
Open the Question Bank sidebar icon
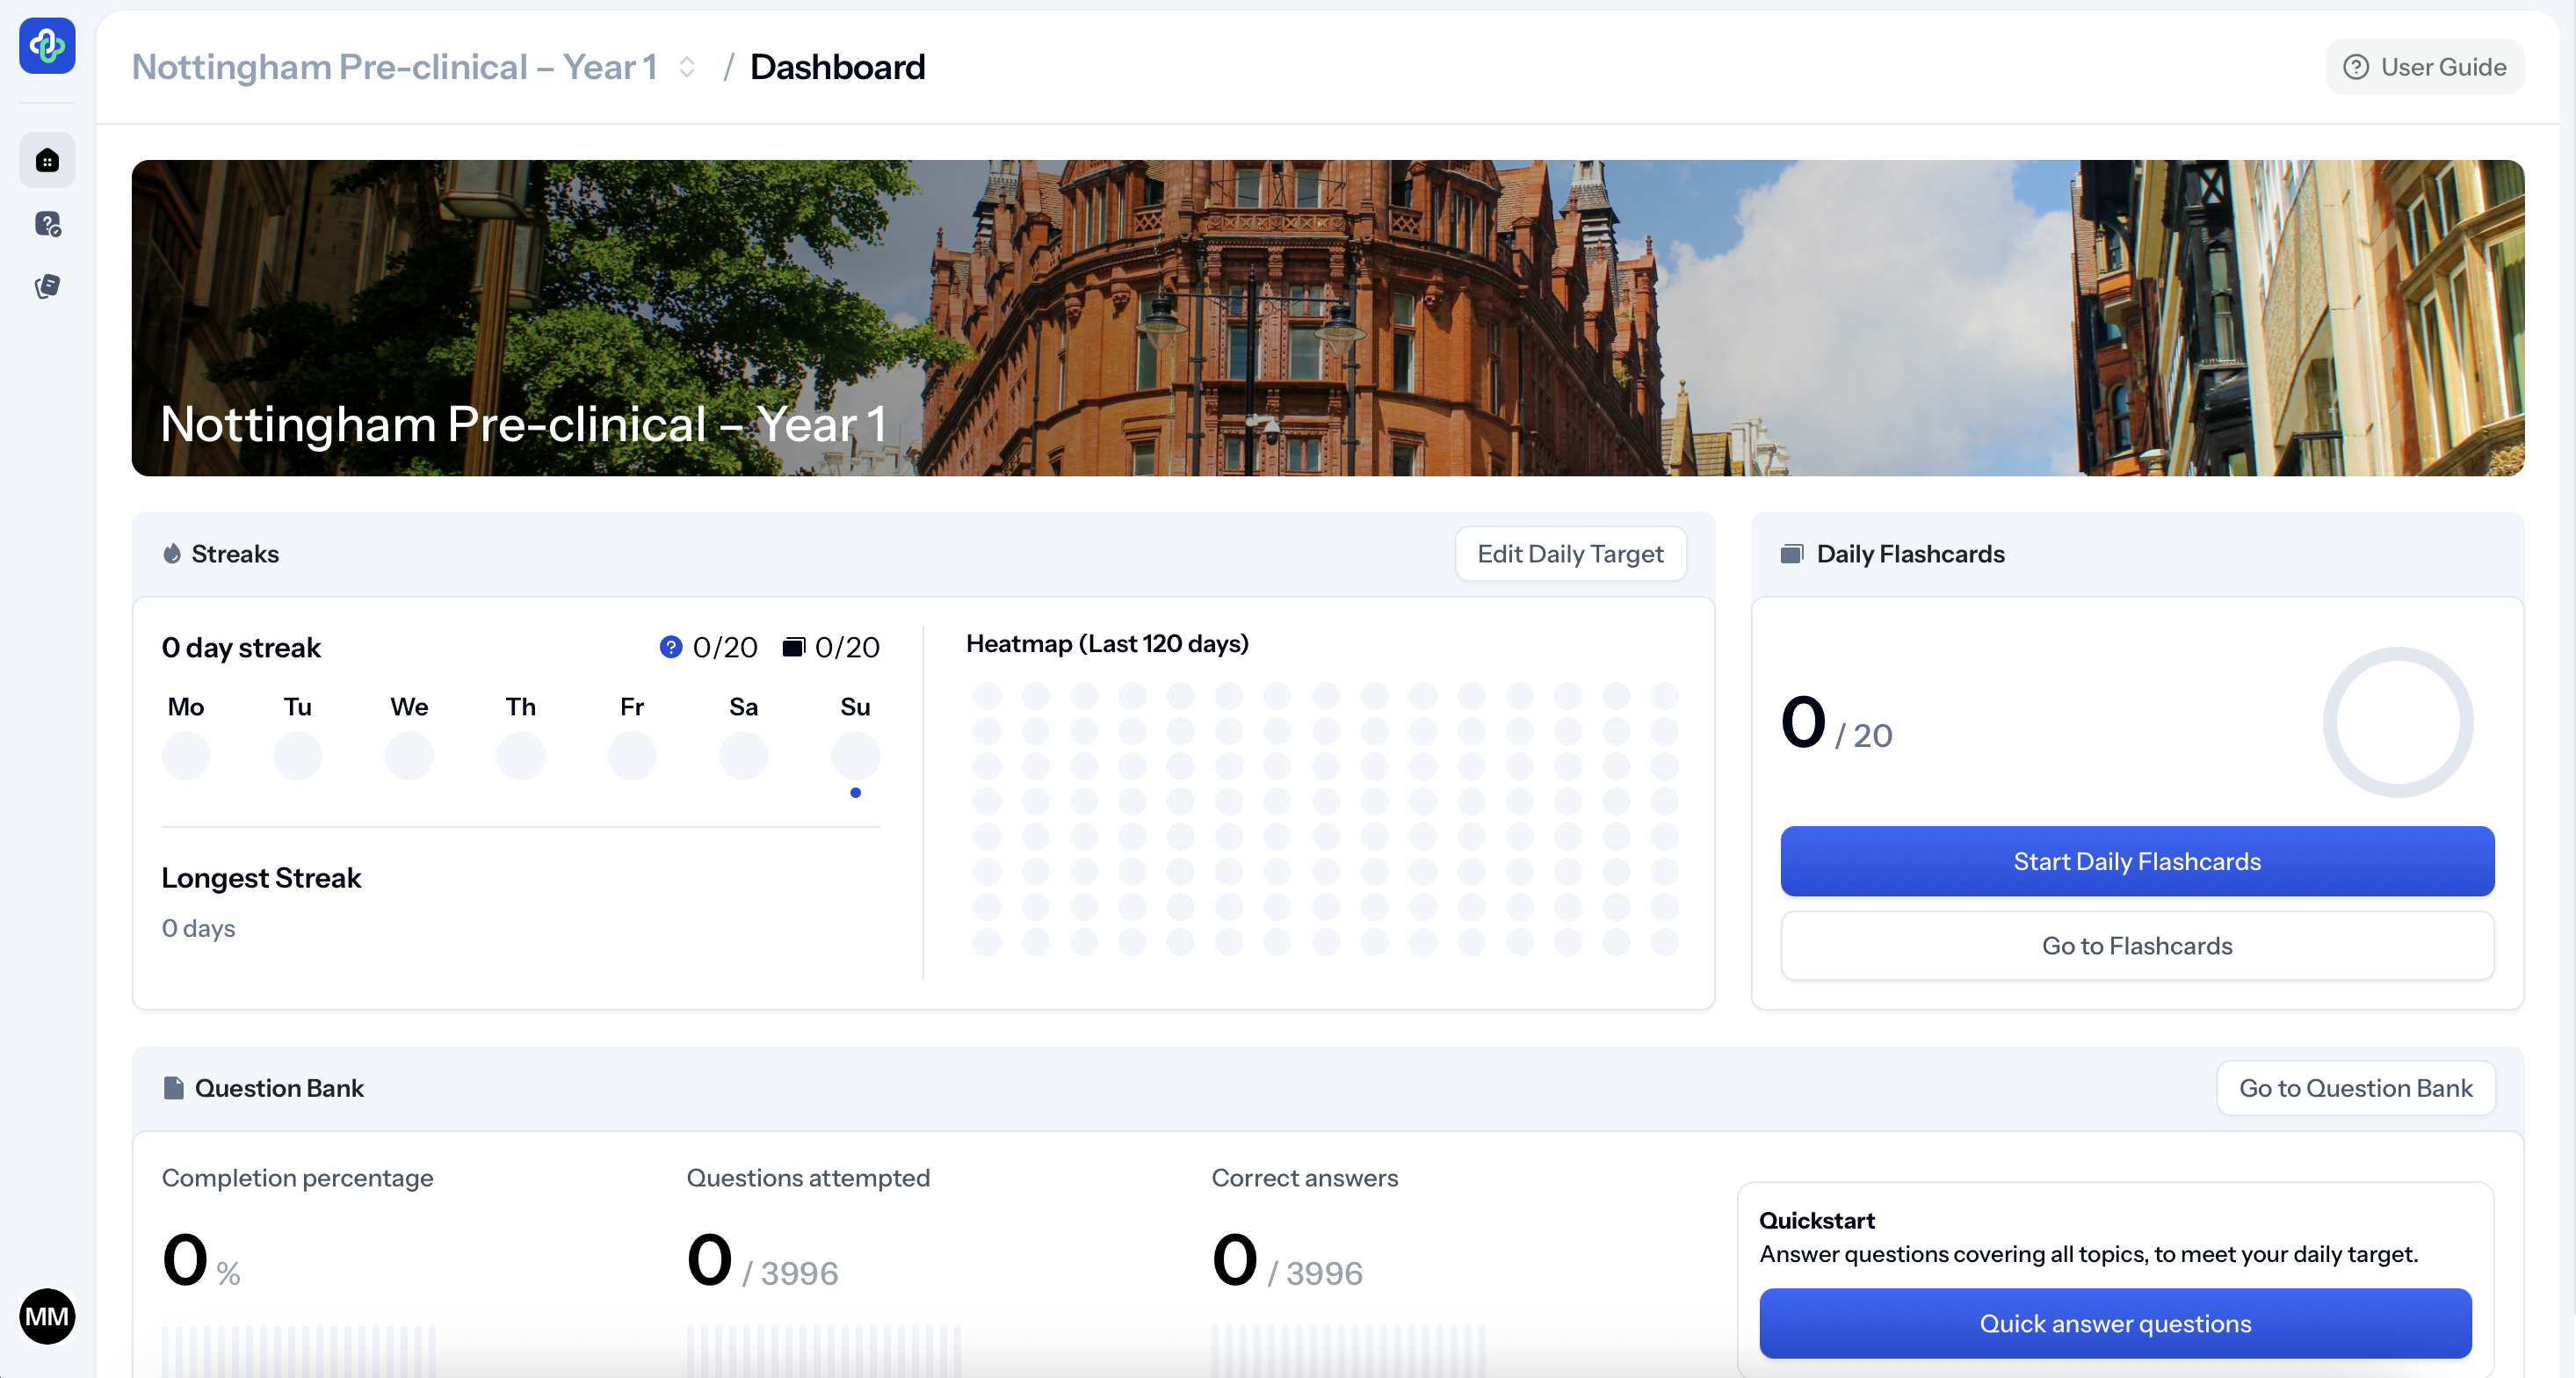pos(47,224)
